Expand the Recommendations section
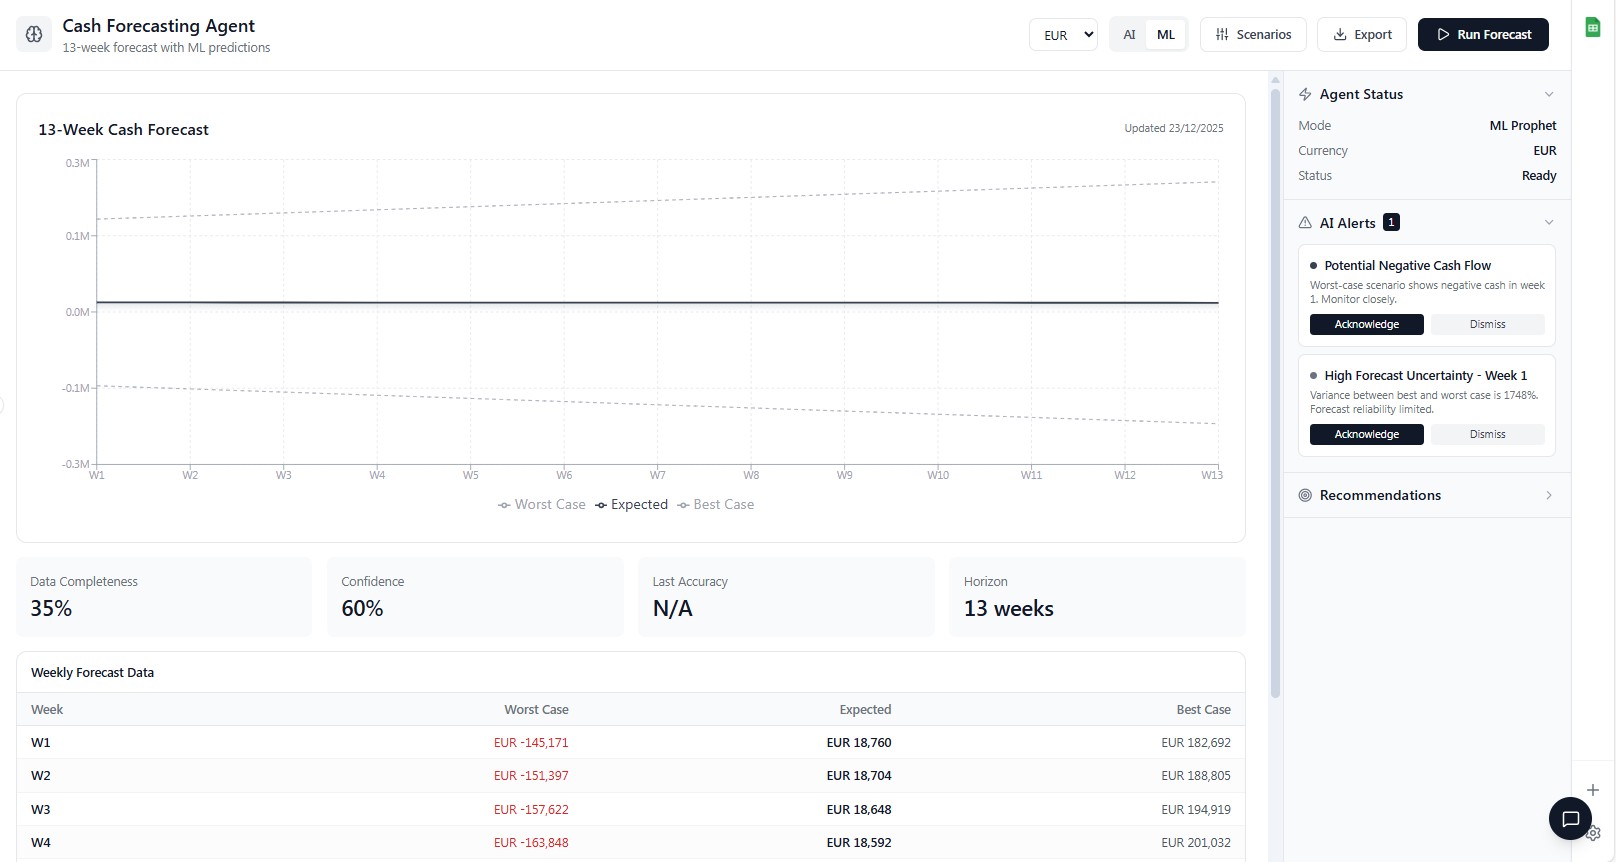1616x862 pixels. coord(1549,495)
